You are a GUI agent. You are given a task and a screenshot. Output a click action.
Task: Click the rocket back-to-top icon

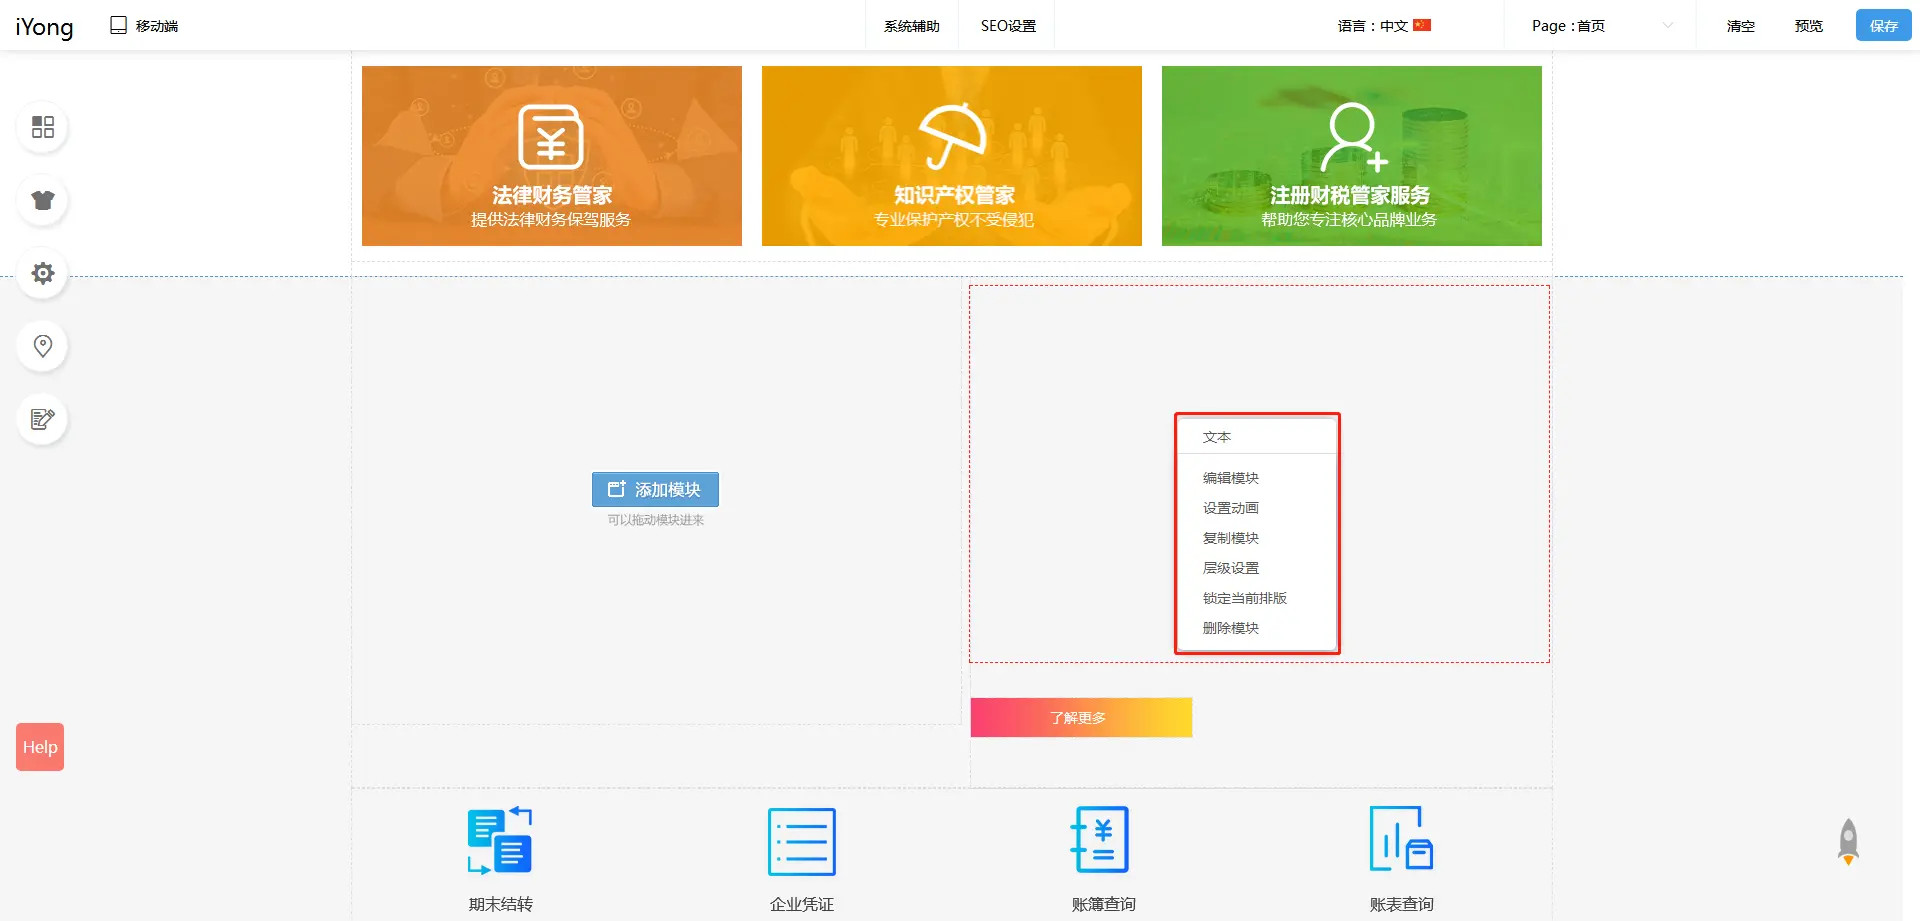(x=1848, y=842)
